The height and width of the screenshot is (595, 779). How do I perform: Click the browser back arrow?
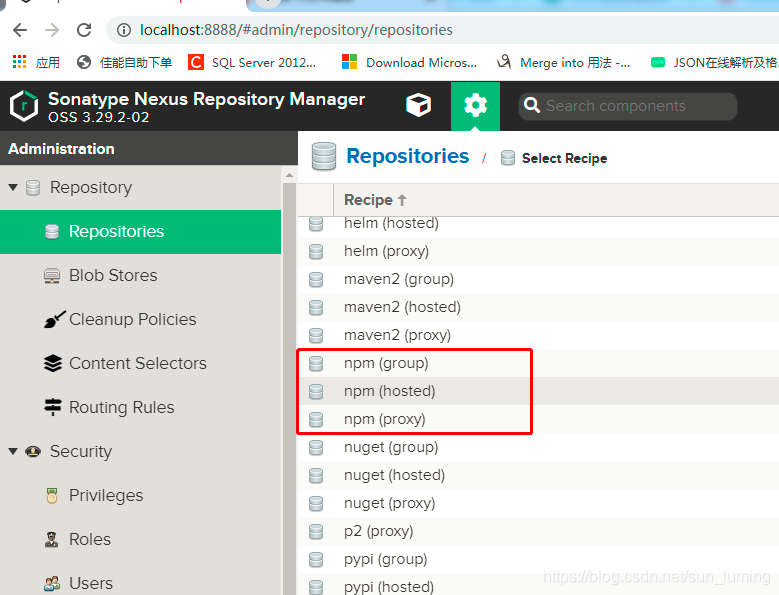(20, 30)
